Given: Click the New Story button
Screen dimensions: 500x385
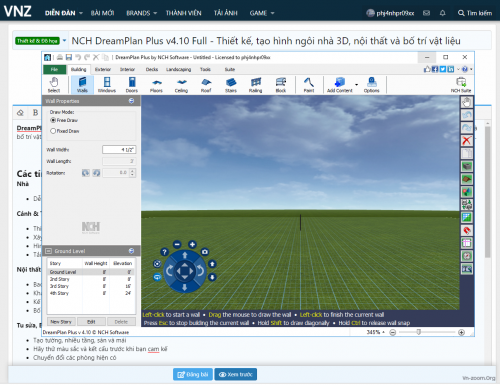Looking at the screenshot, I should (61, 322).
